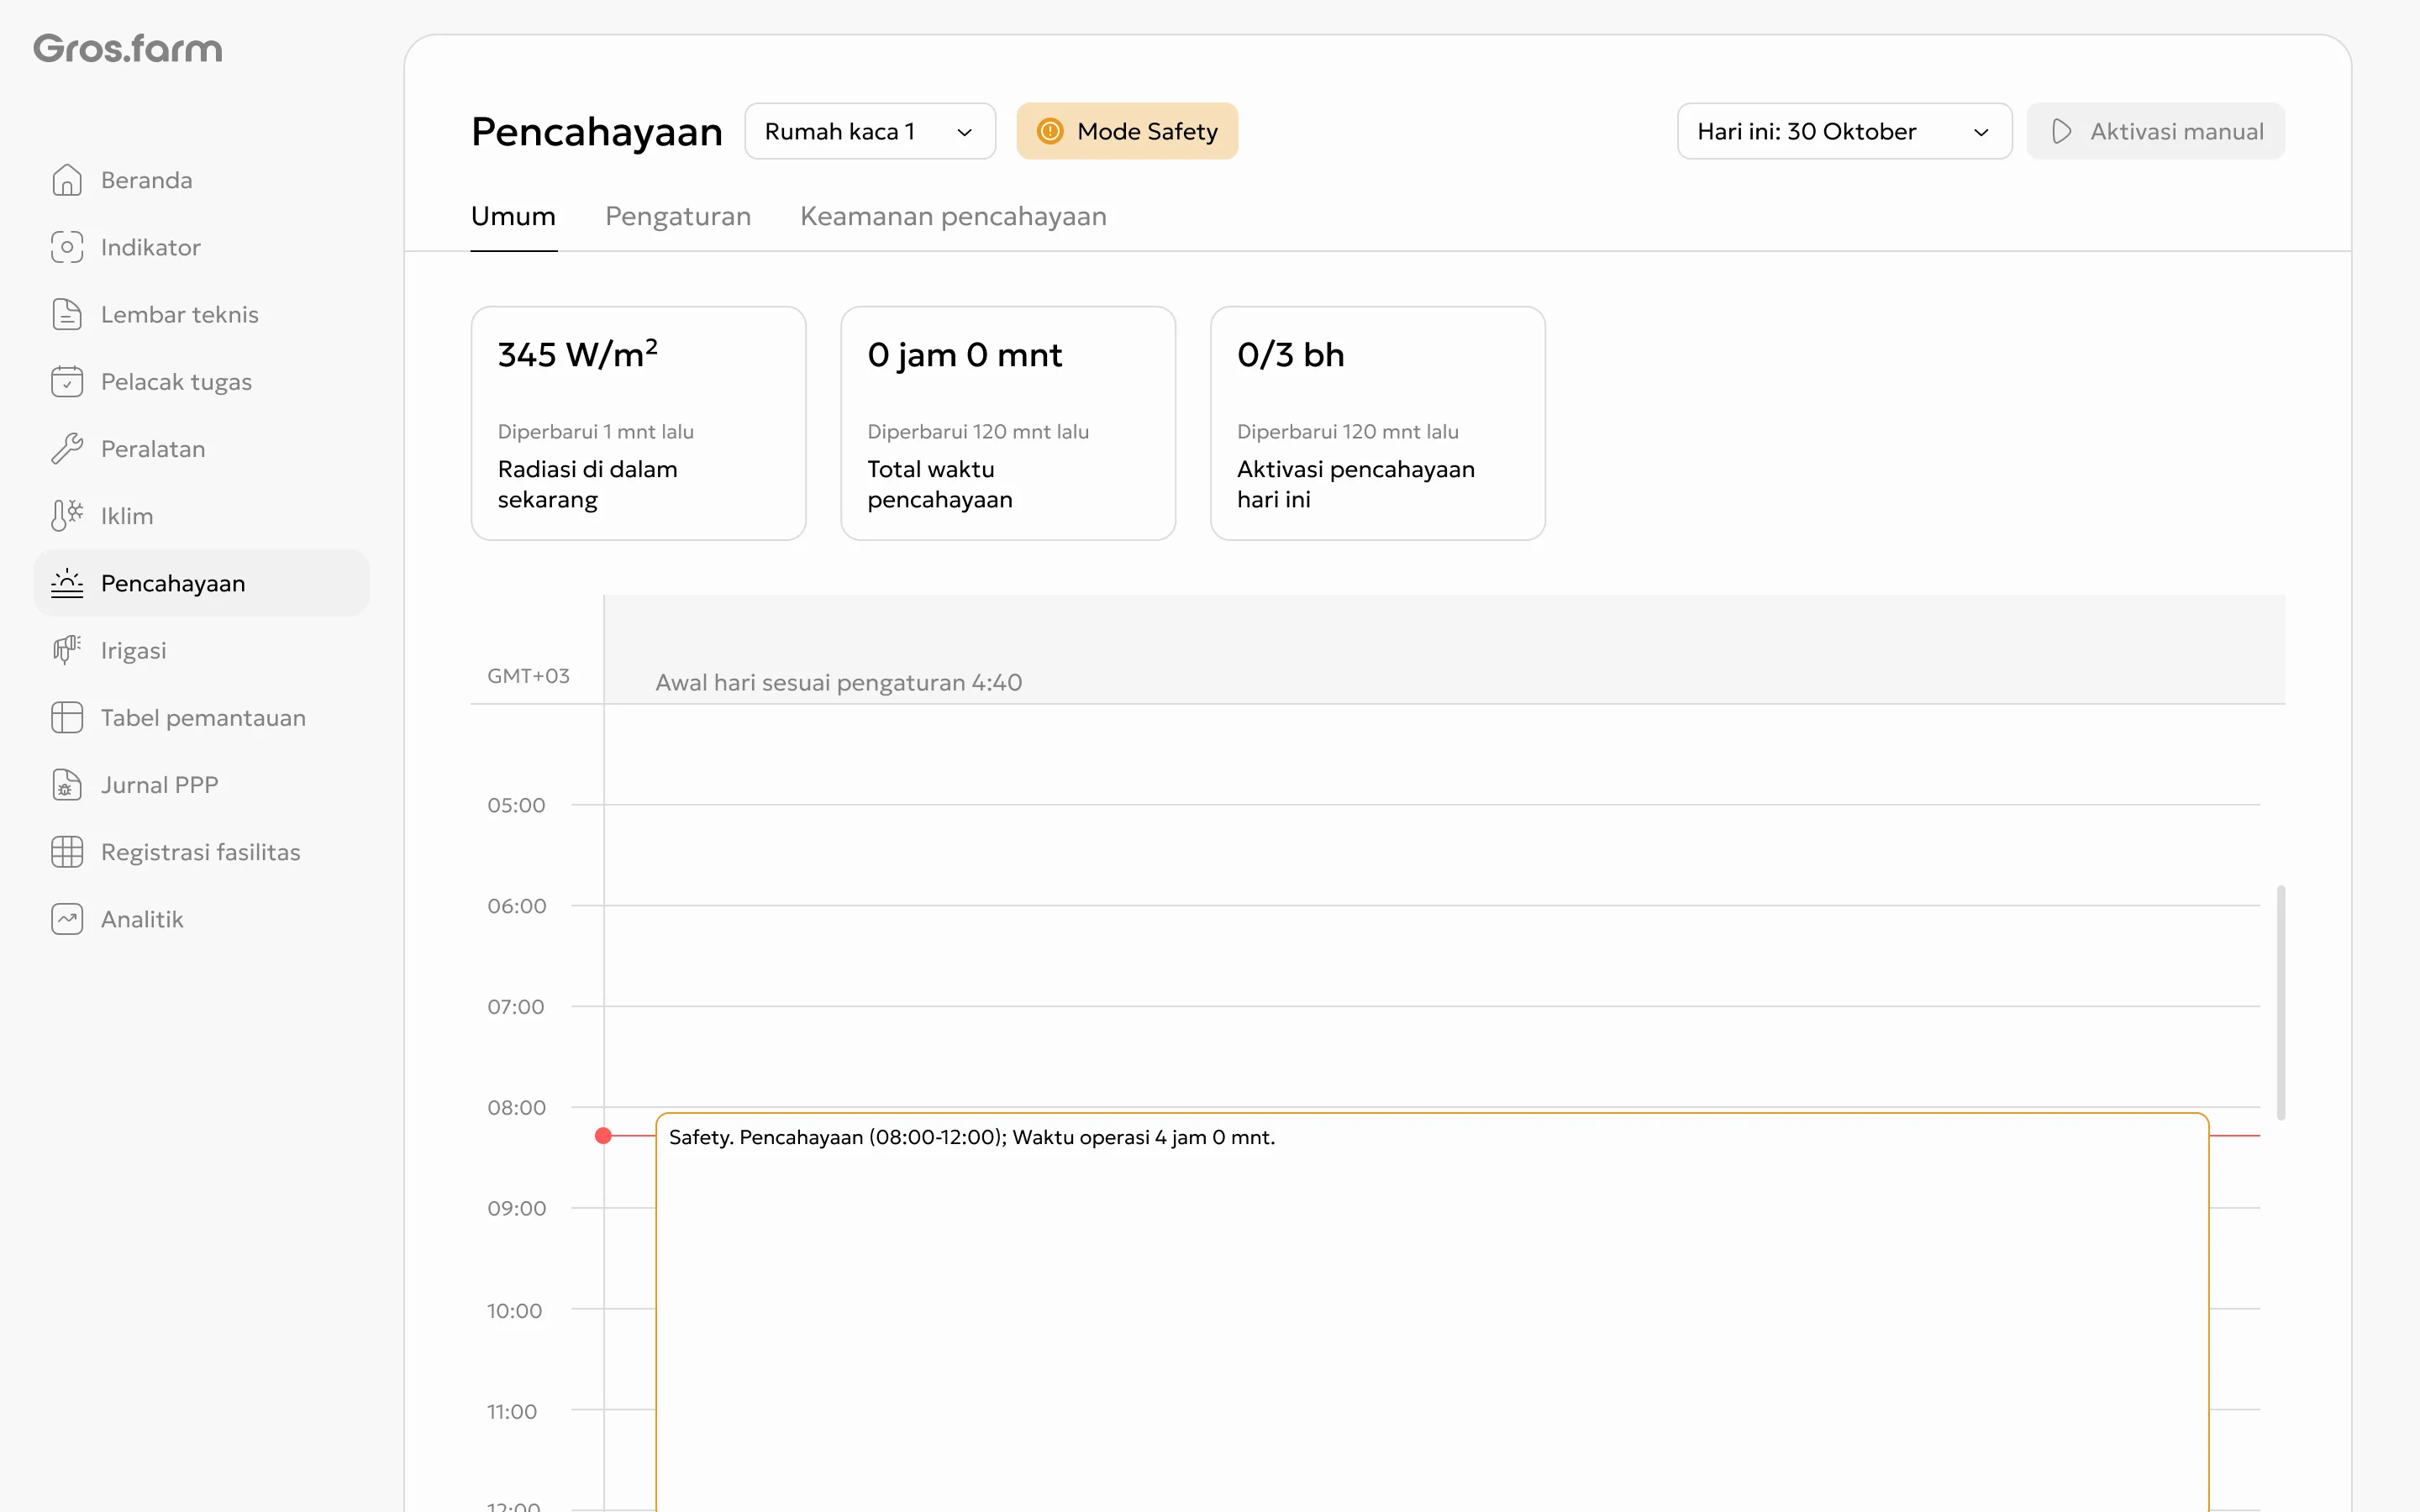Open the Rumah kaca 1 greenhouse dropdown
Image resolution: width=2420 pixels, height=1512 pixels.
870,131
